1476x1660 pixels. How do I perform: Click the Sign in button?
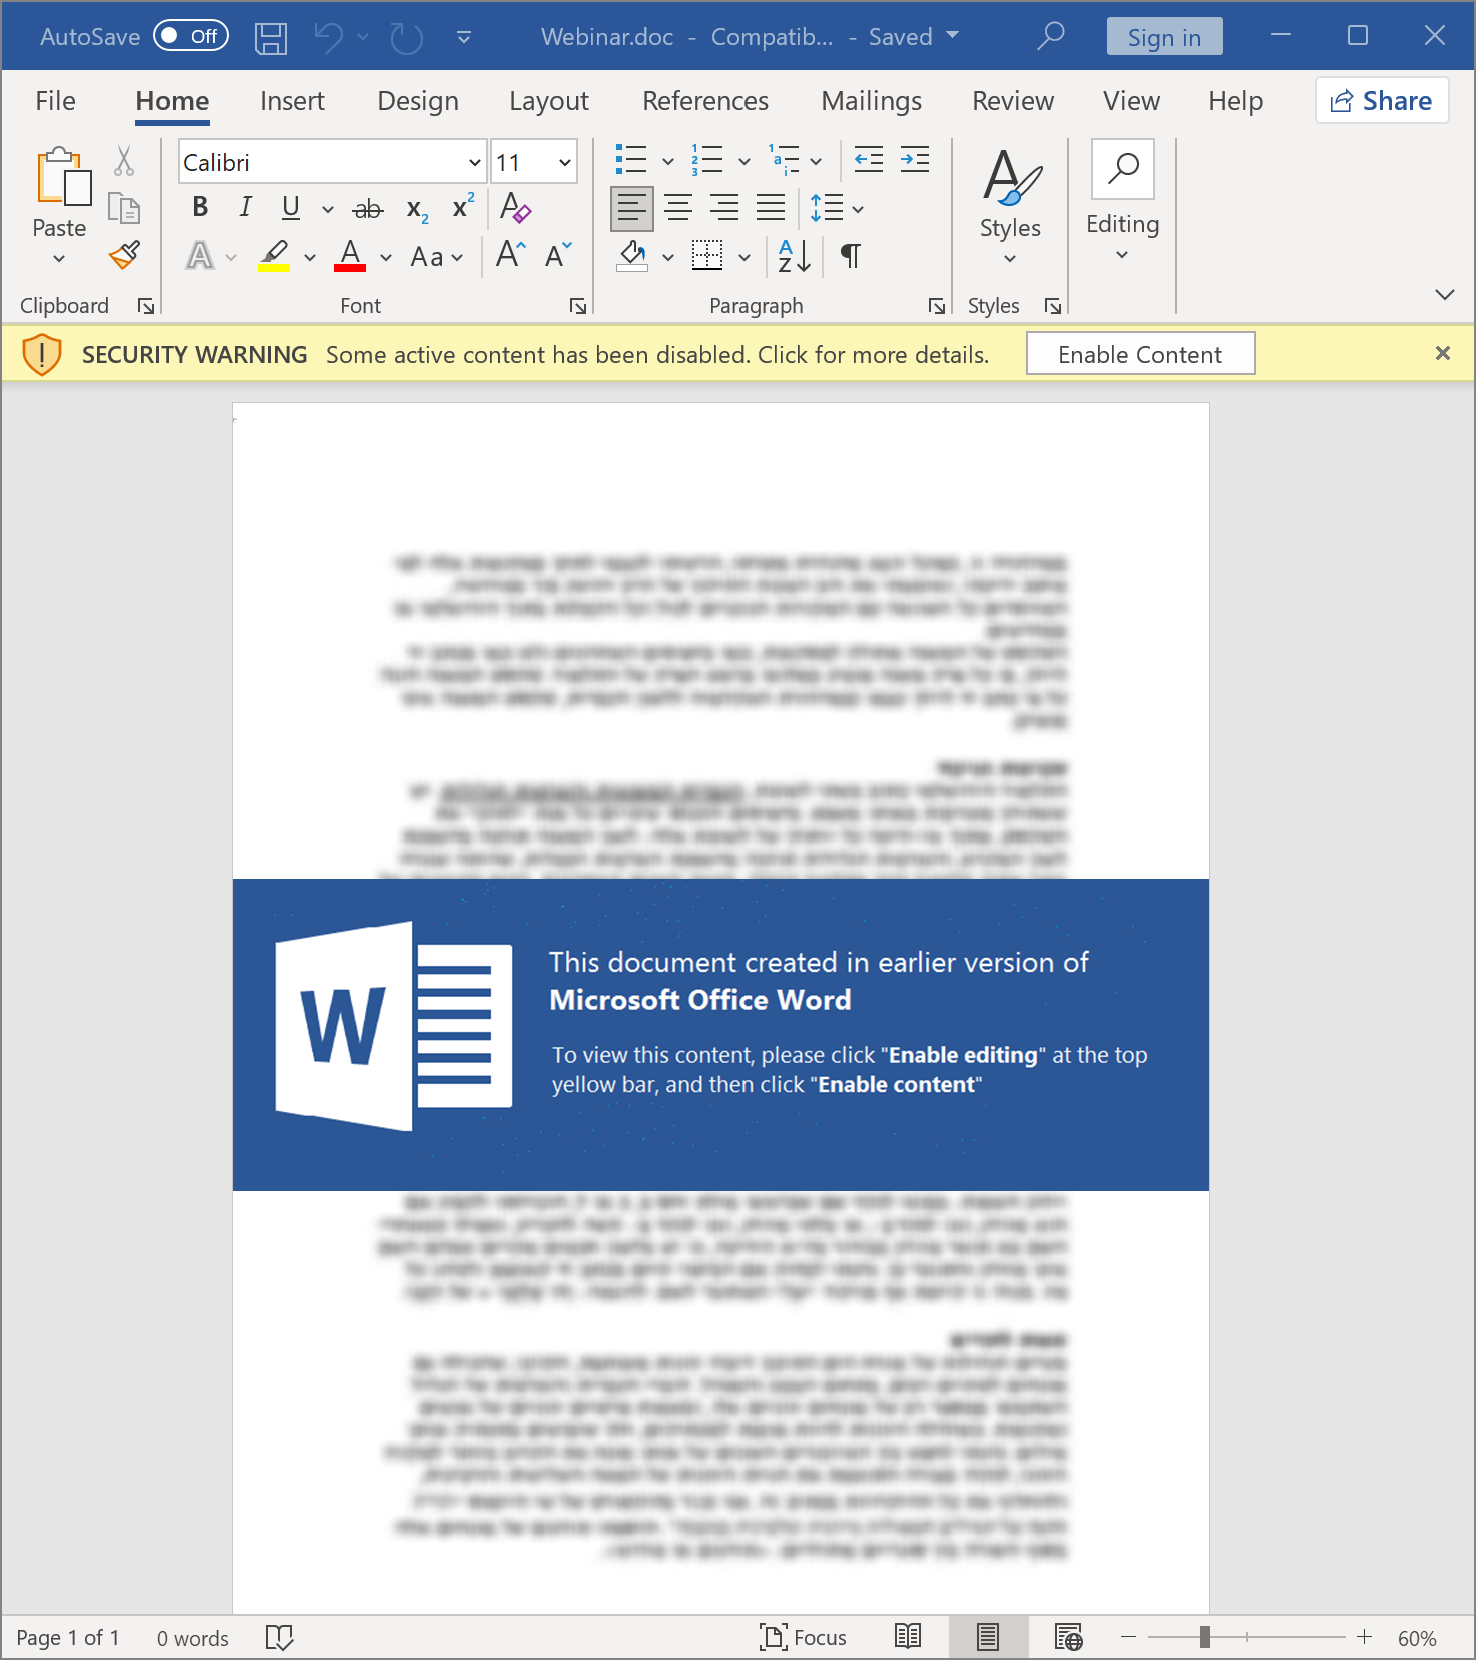click(1164, 37)
